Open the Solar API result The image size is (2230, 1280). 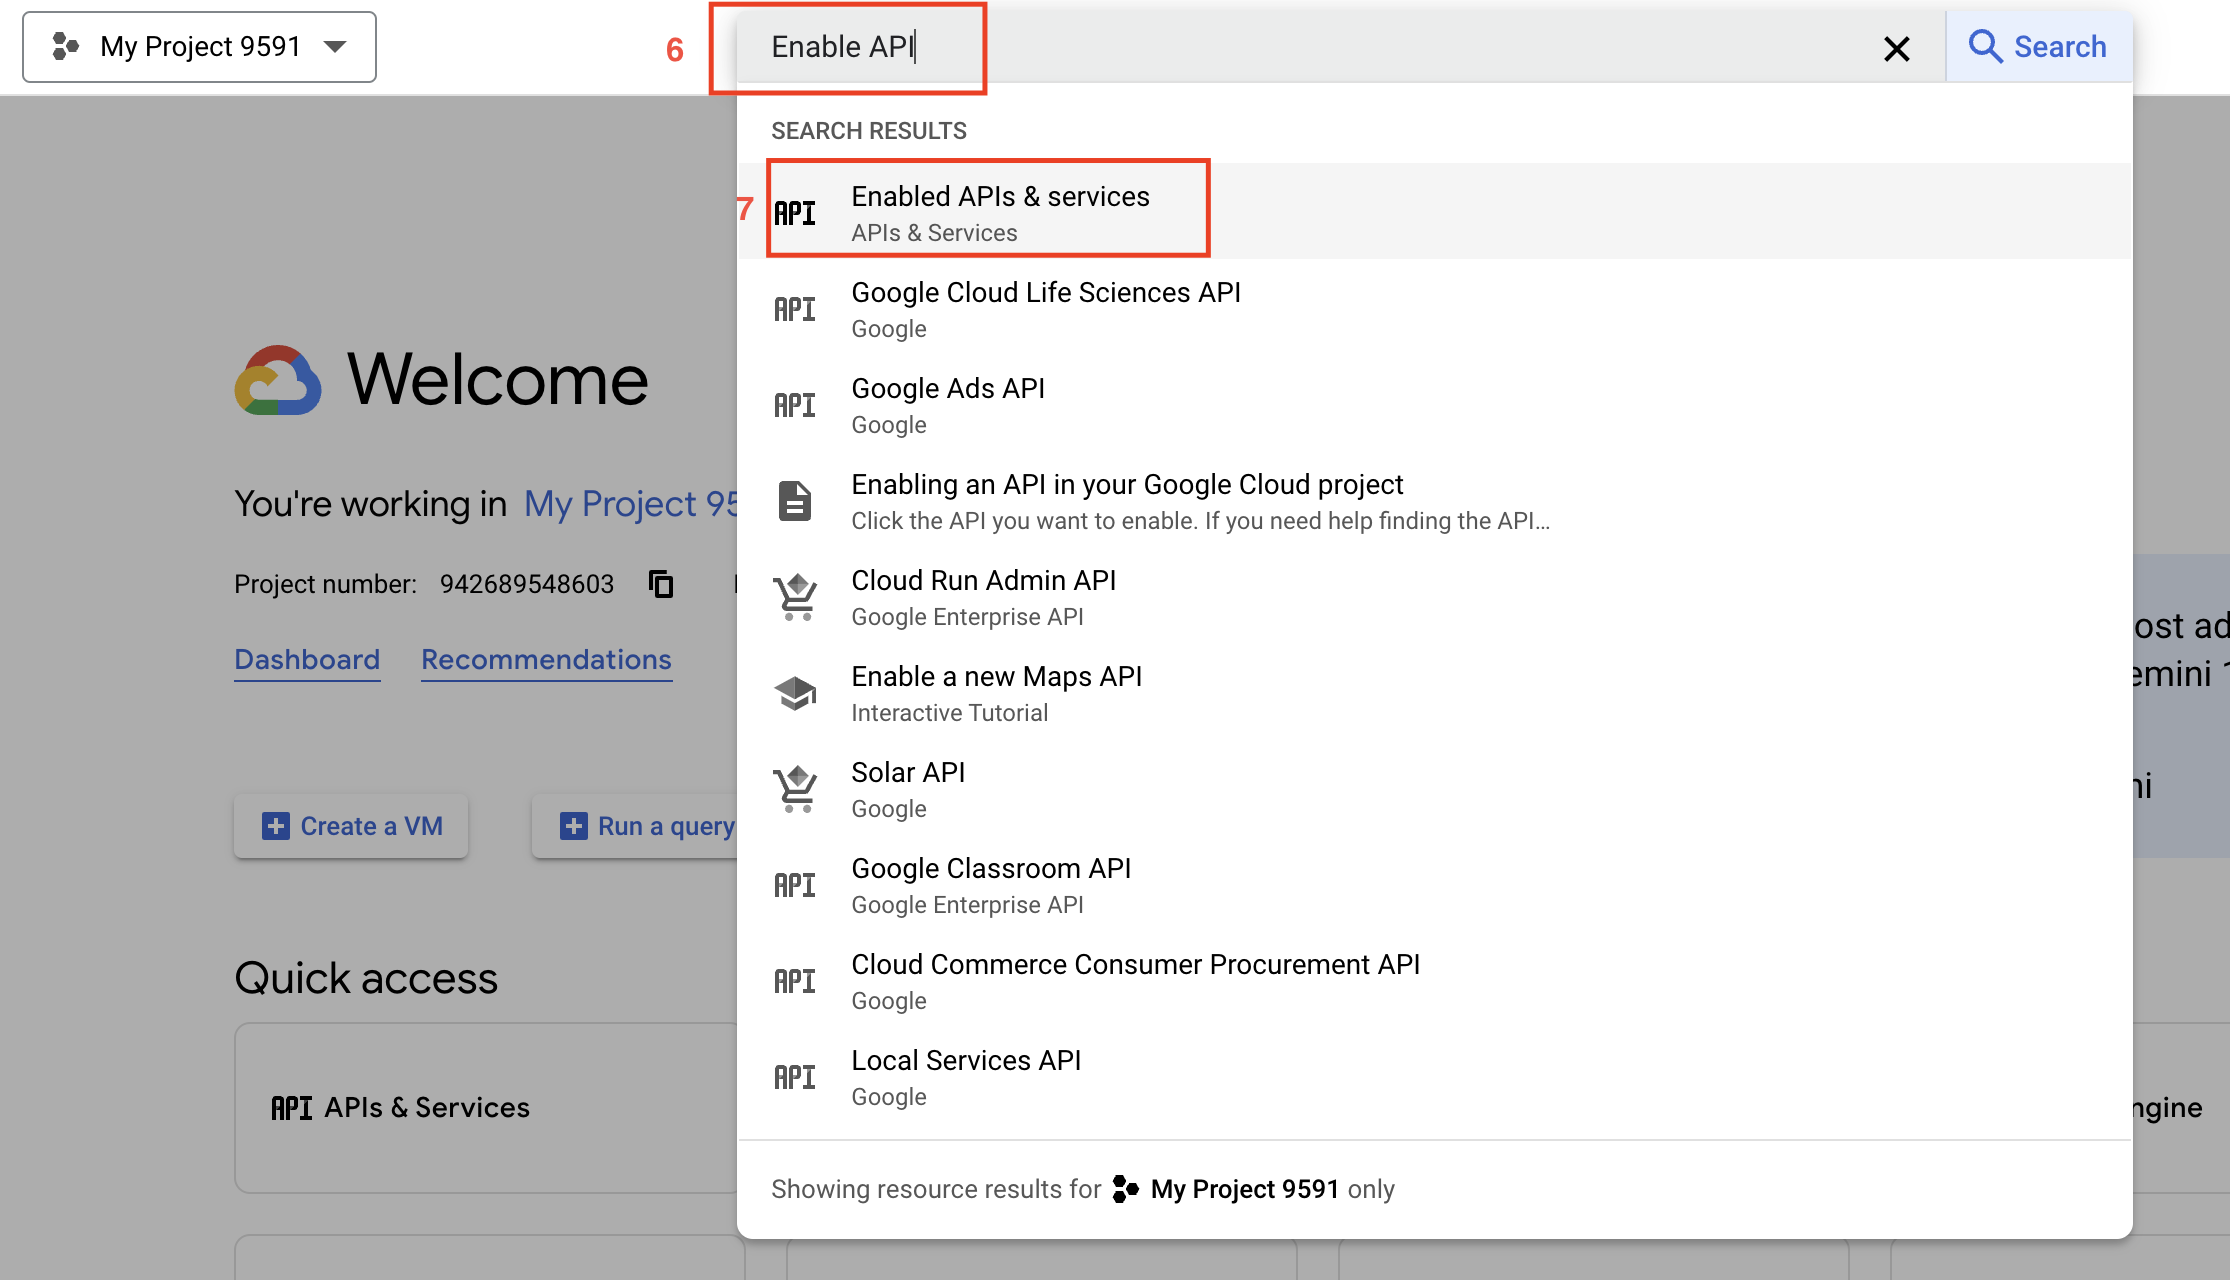point(1434,789)
